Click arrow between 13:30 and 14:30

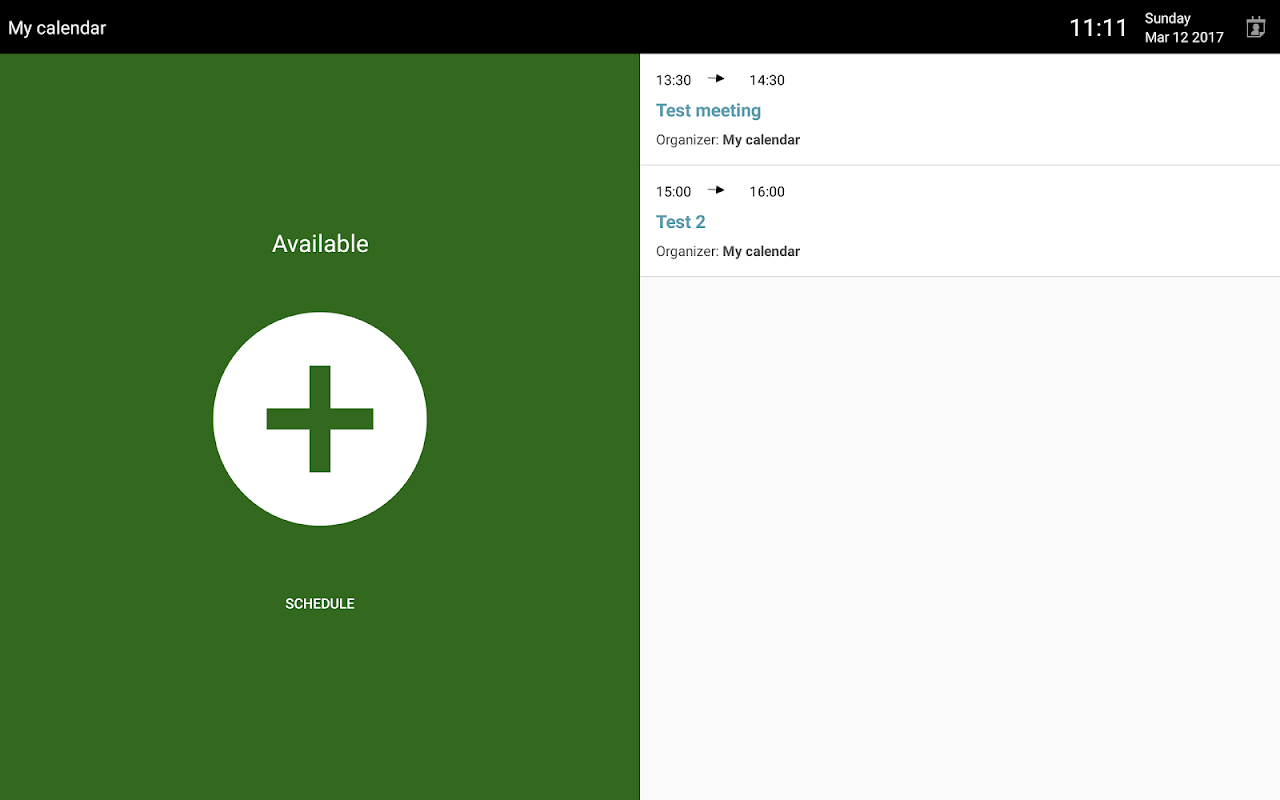click(716, 78)
